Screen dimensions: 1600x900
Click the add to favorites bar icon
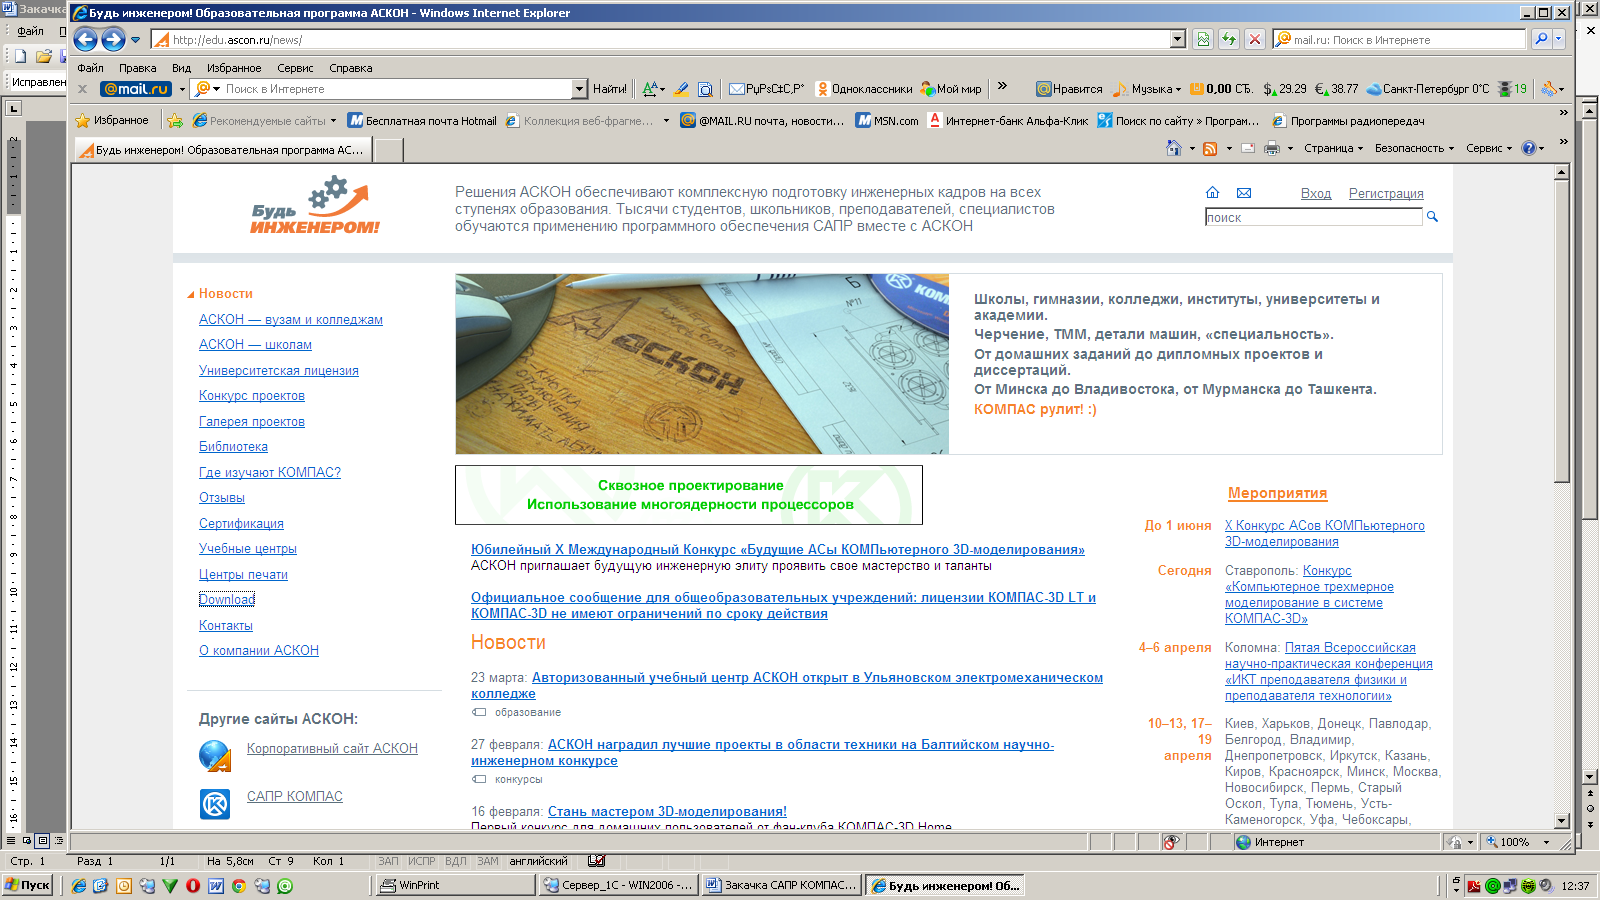pyautogui.click(x=175, y=121)
